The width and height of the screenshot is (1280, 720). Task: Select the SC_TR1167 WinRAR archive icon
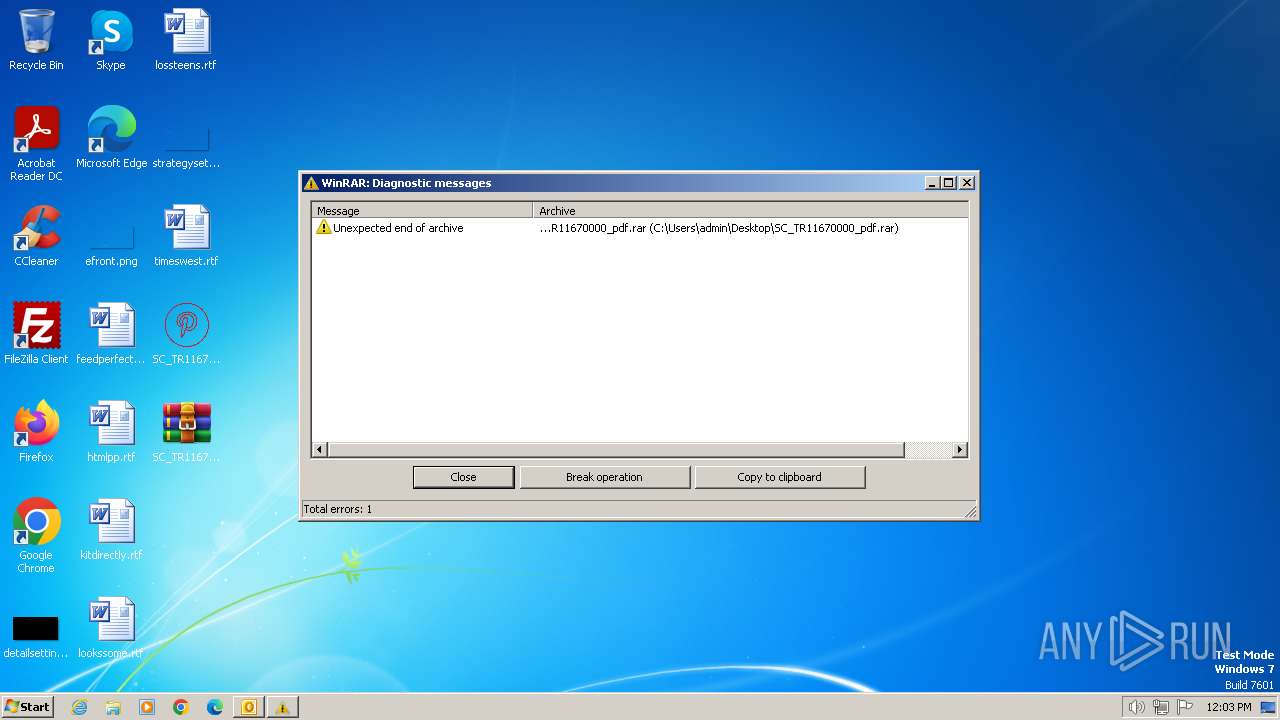pyautogui.click(x=186, y=433)
